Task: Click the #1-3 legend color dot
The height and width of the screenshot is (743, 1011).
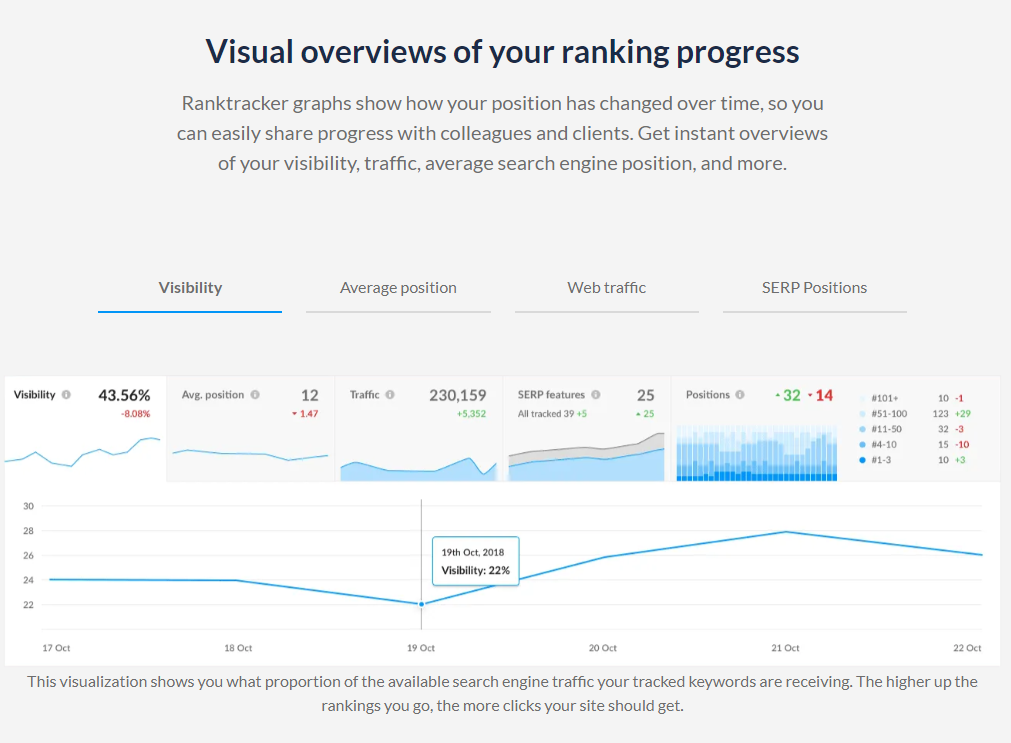Action: point(863,461)
